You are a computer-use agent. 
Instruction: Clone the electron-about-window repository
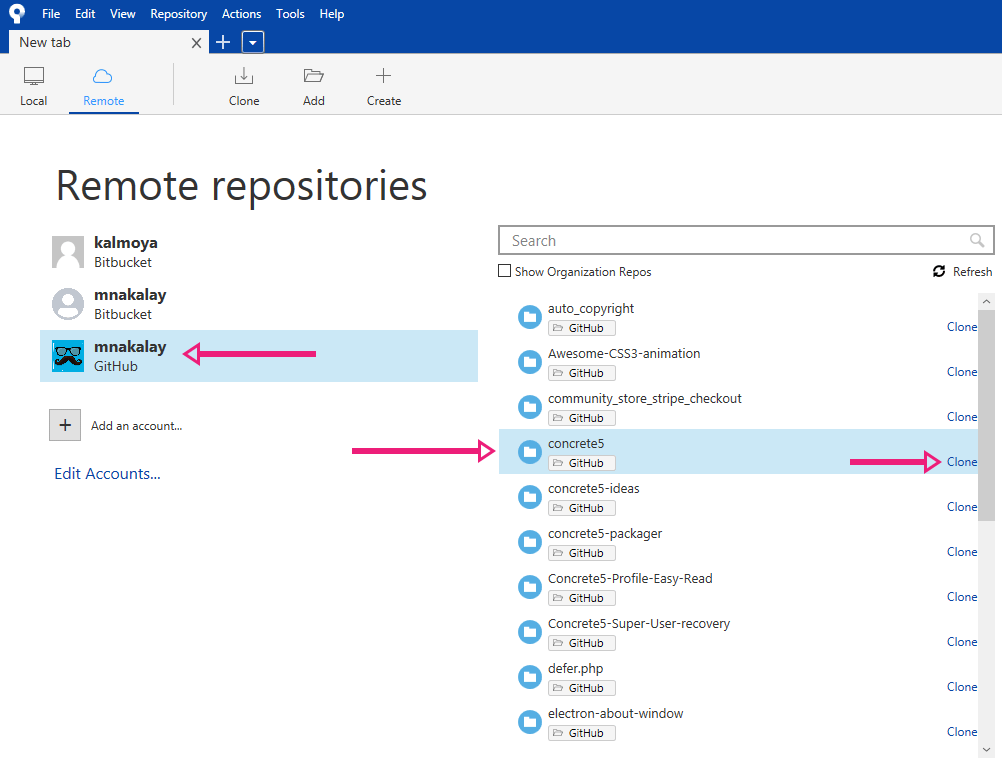tap(962, 731)
